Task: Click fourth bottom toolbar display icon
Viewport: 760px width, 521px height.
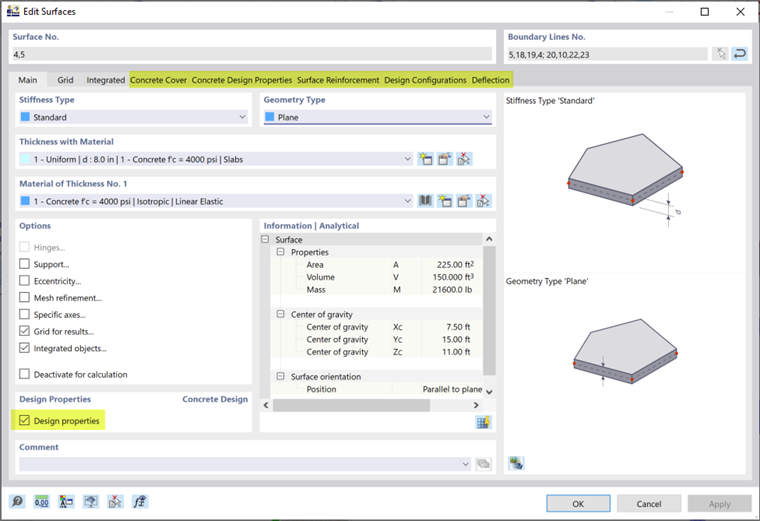Action: click(x=91, y=502)
